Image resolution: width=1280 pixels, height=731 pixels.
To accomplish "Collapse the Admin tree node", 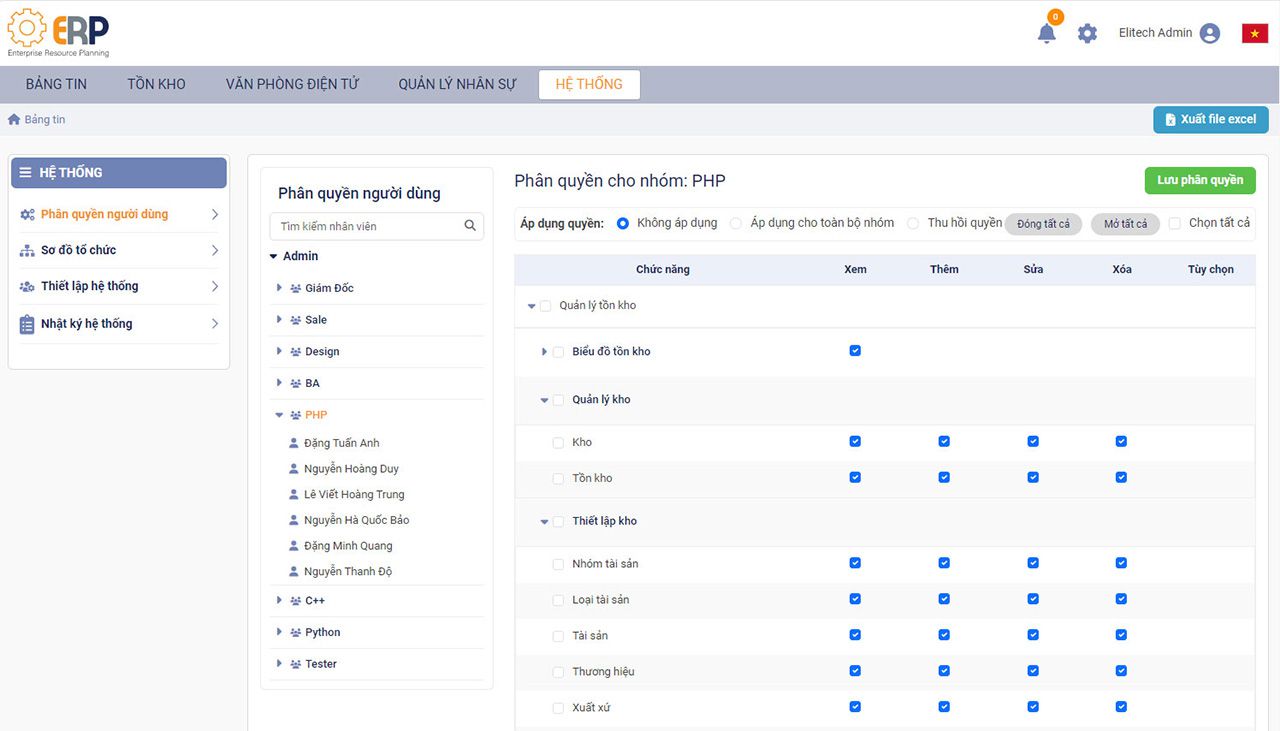I will [x=274, y=257].
